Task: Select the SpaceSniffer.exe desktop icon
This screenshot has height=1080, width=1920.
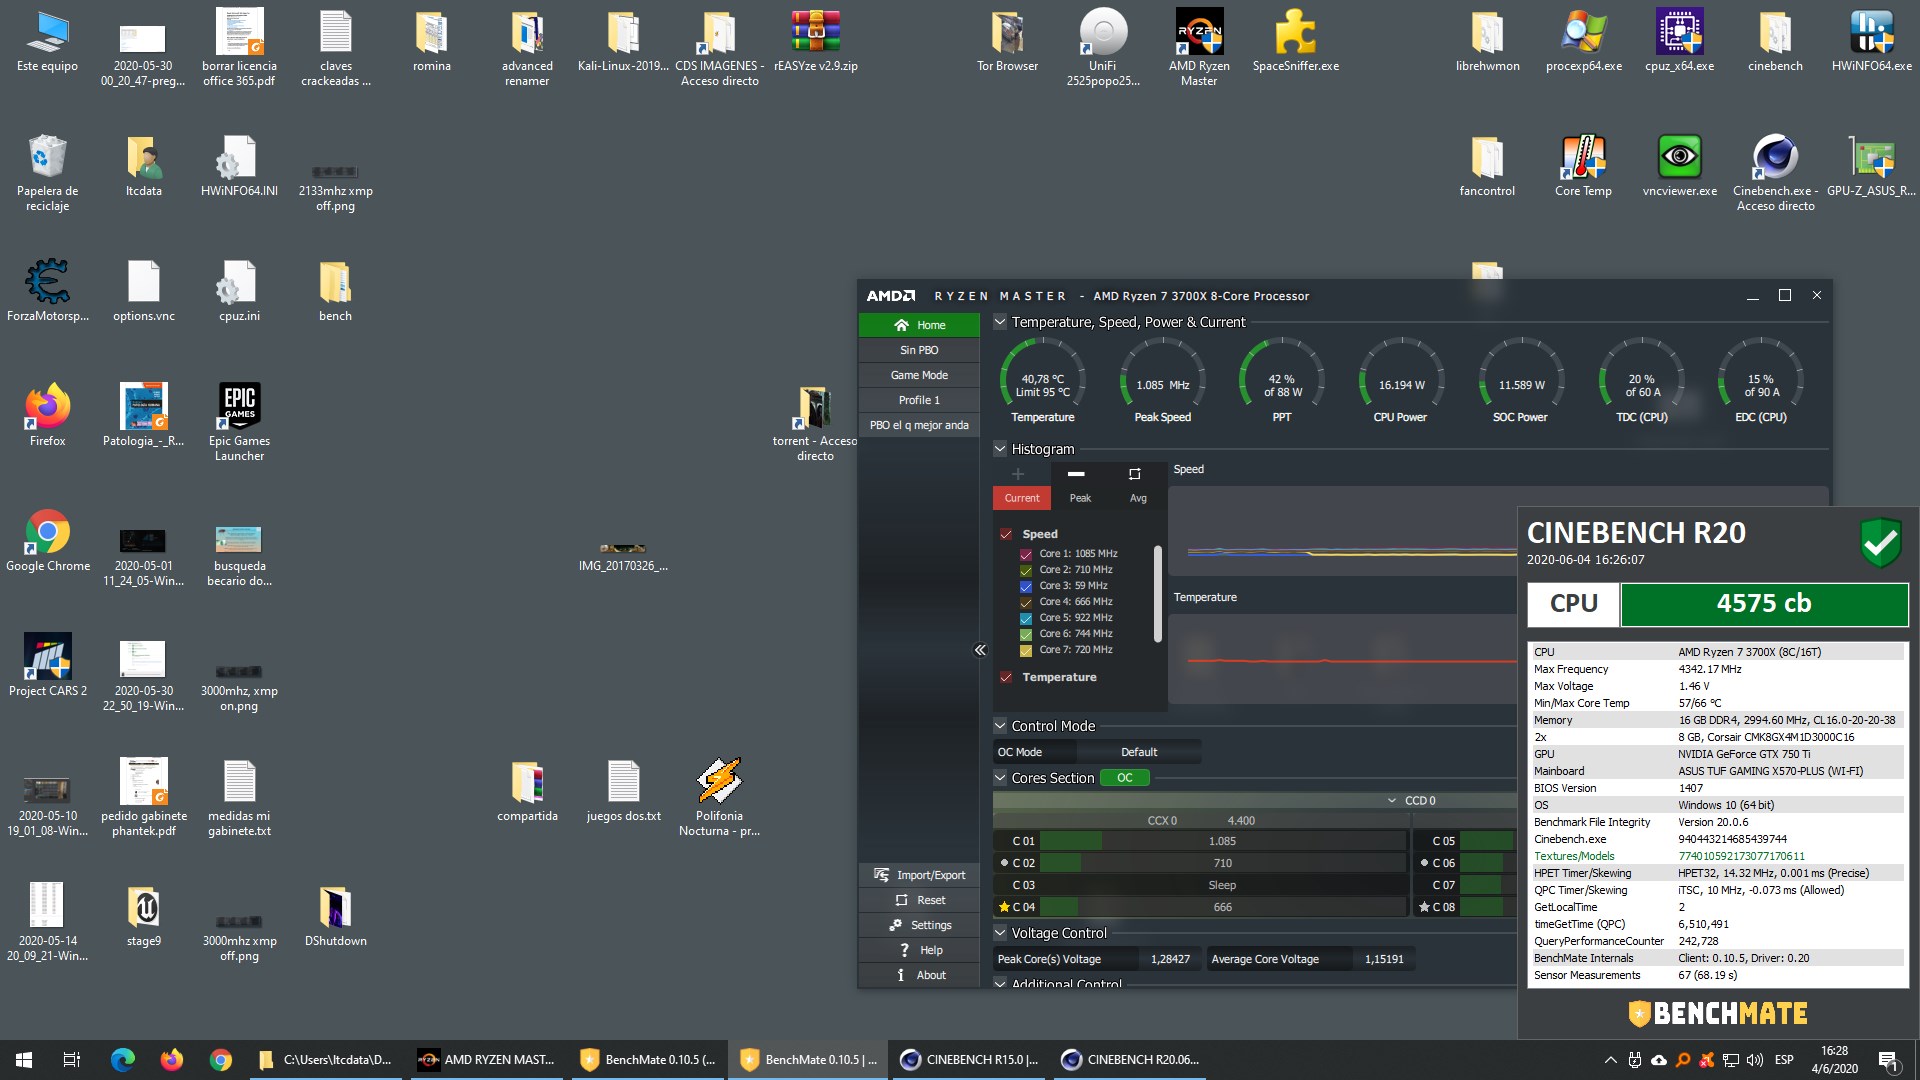Action: coord(1295,43)
